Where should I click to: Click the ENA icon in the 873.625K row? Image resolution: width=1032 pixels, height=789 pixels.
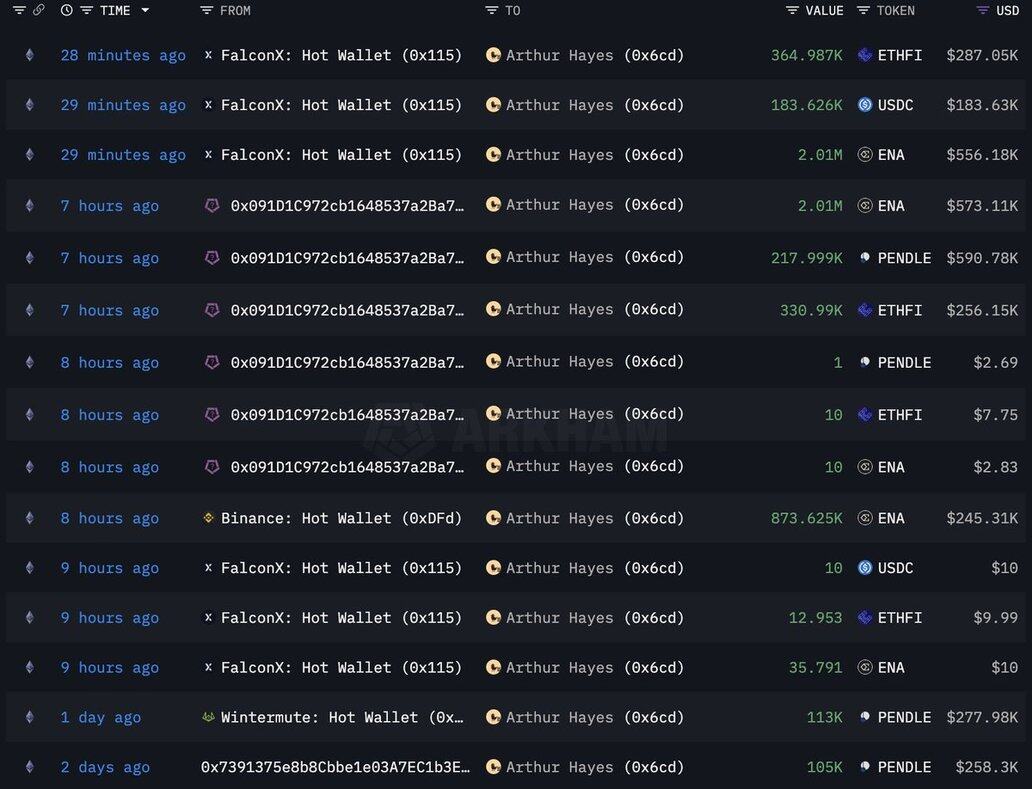coord(865,518)
